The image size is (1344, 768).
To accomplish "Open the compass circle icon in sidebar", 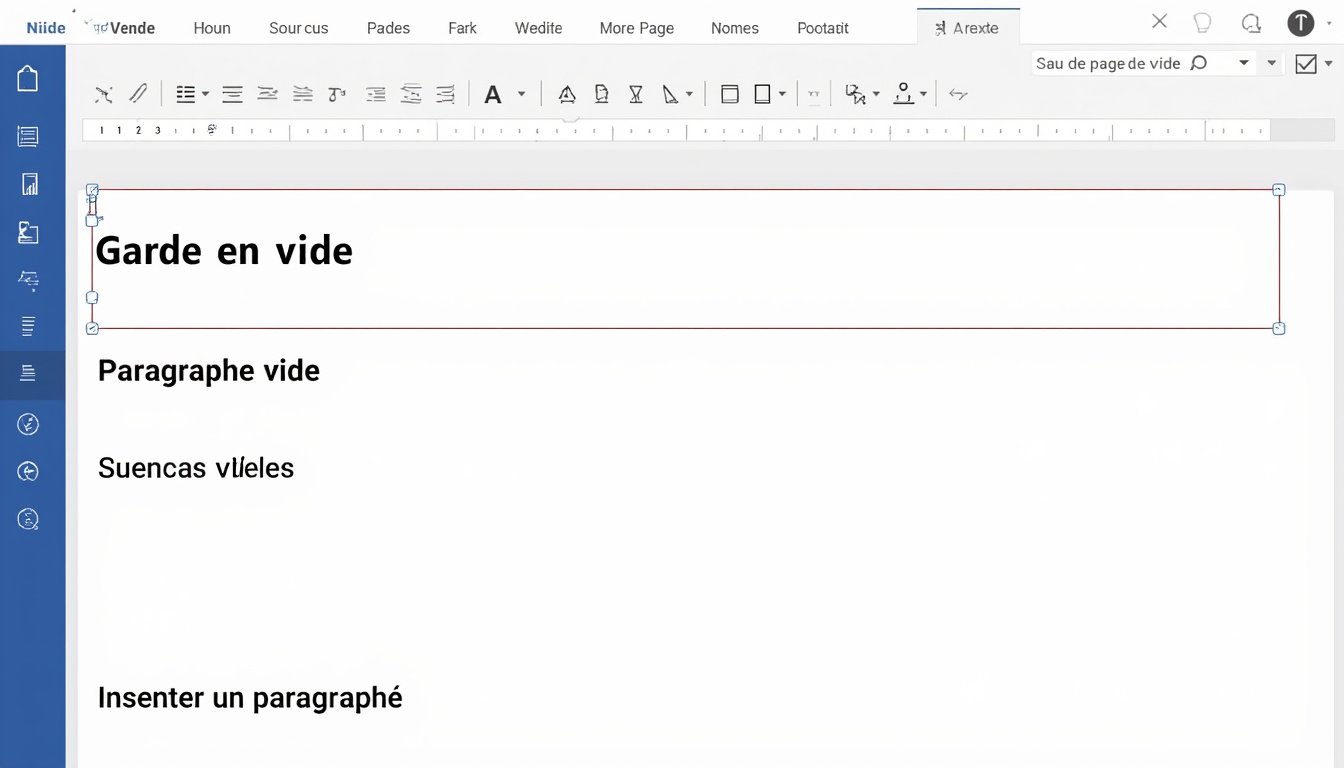I will click(28, 424).
